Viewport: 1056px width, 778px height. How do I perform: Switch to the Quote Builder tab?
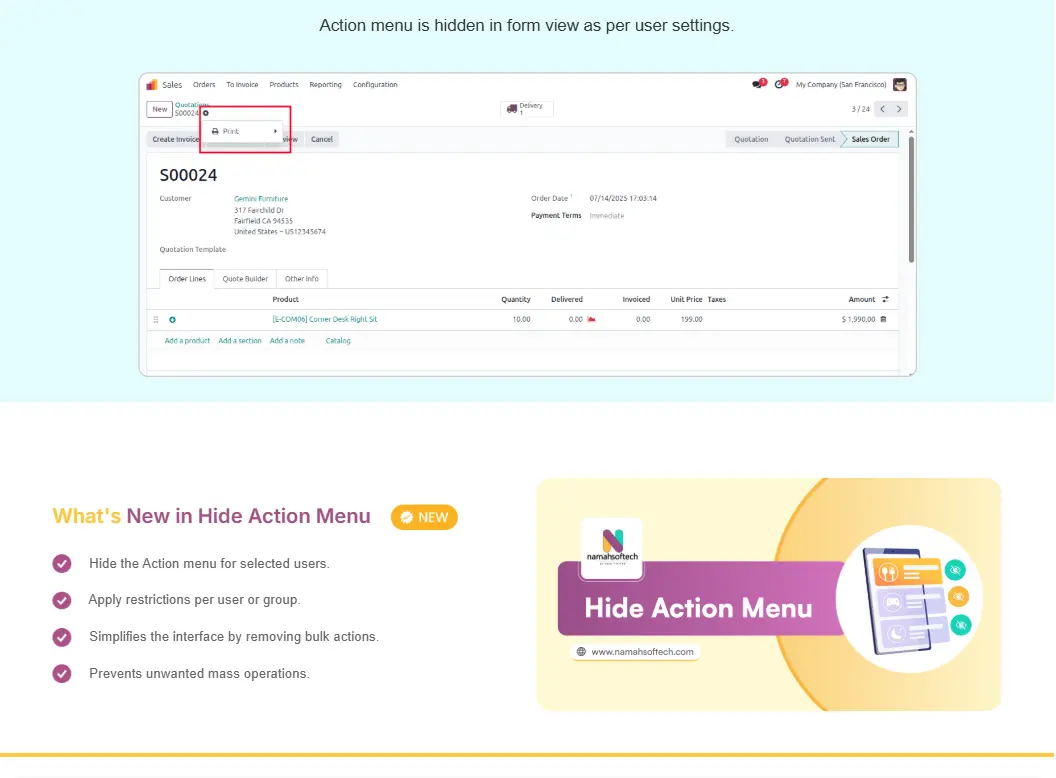click(245, 279)
